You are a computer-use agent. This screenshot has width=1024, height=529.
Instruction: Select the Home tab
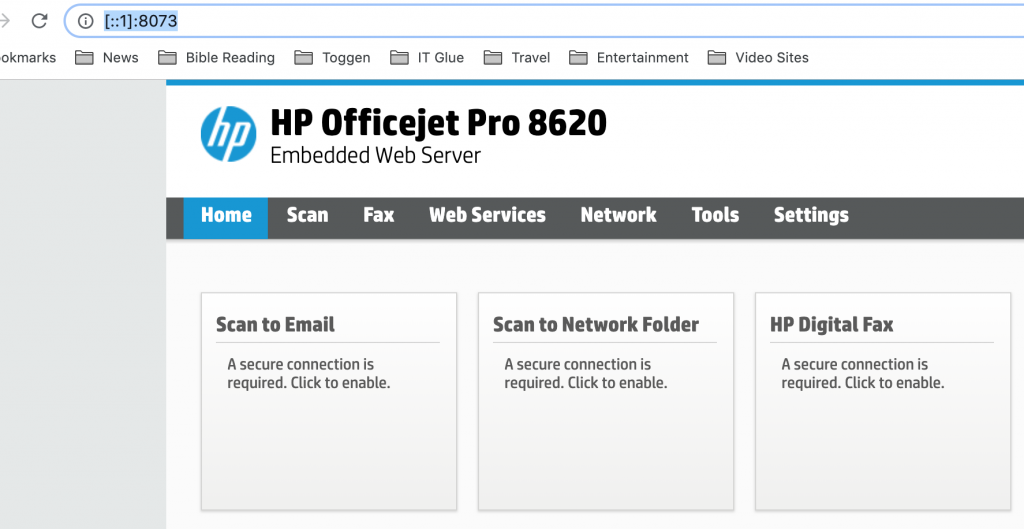click(x=226, y=218)
